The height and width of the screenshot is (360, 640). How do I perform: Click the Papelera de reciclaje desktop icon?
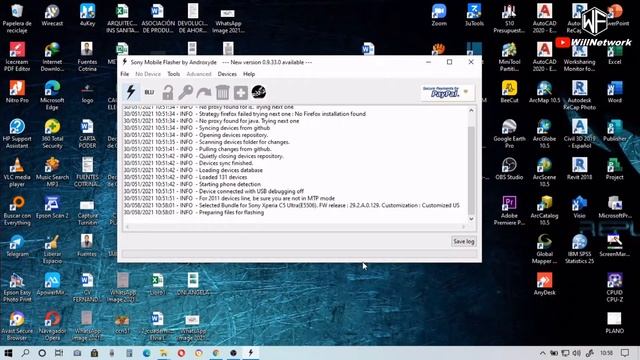click(17, 18)
